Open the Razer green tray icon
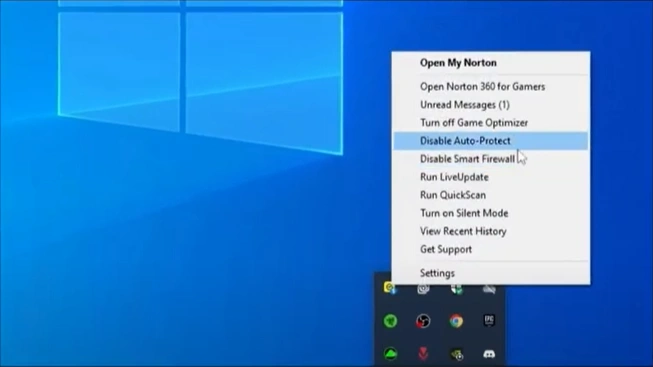 coord(390,321)
